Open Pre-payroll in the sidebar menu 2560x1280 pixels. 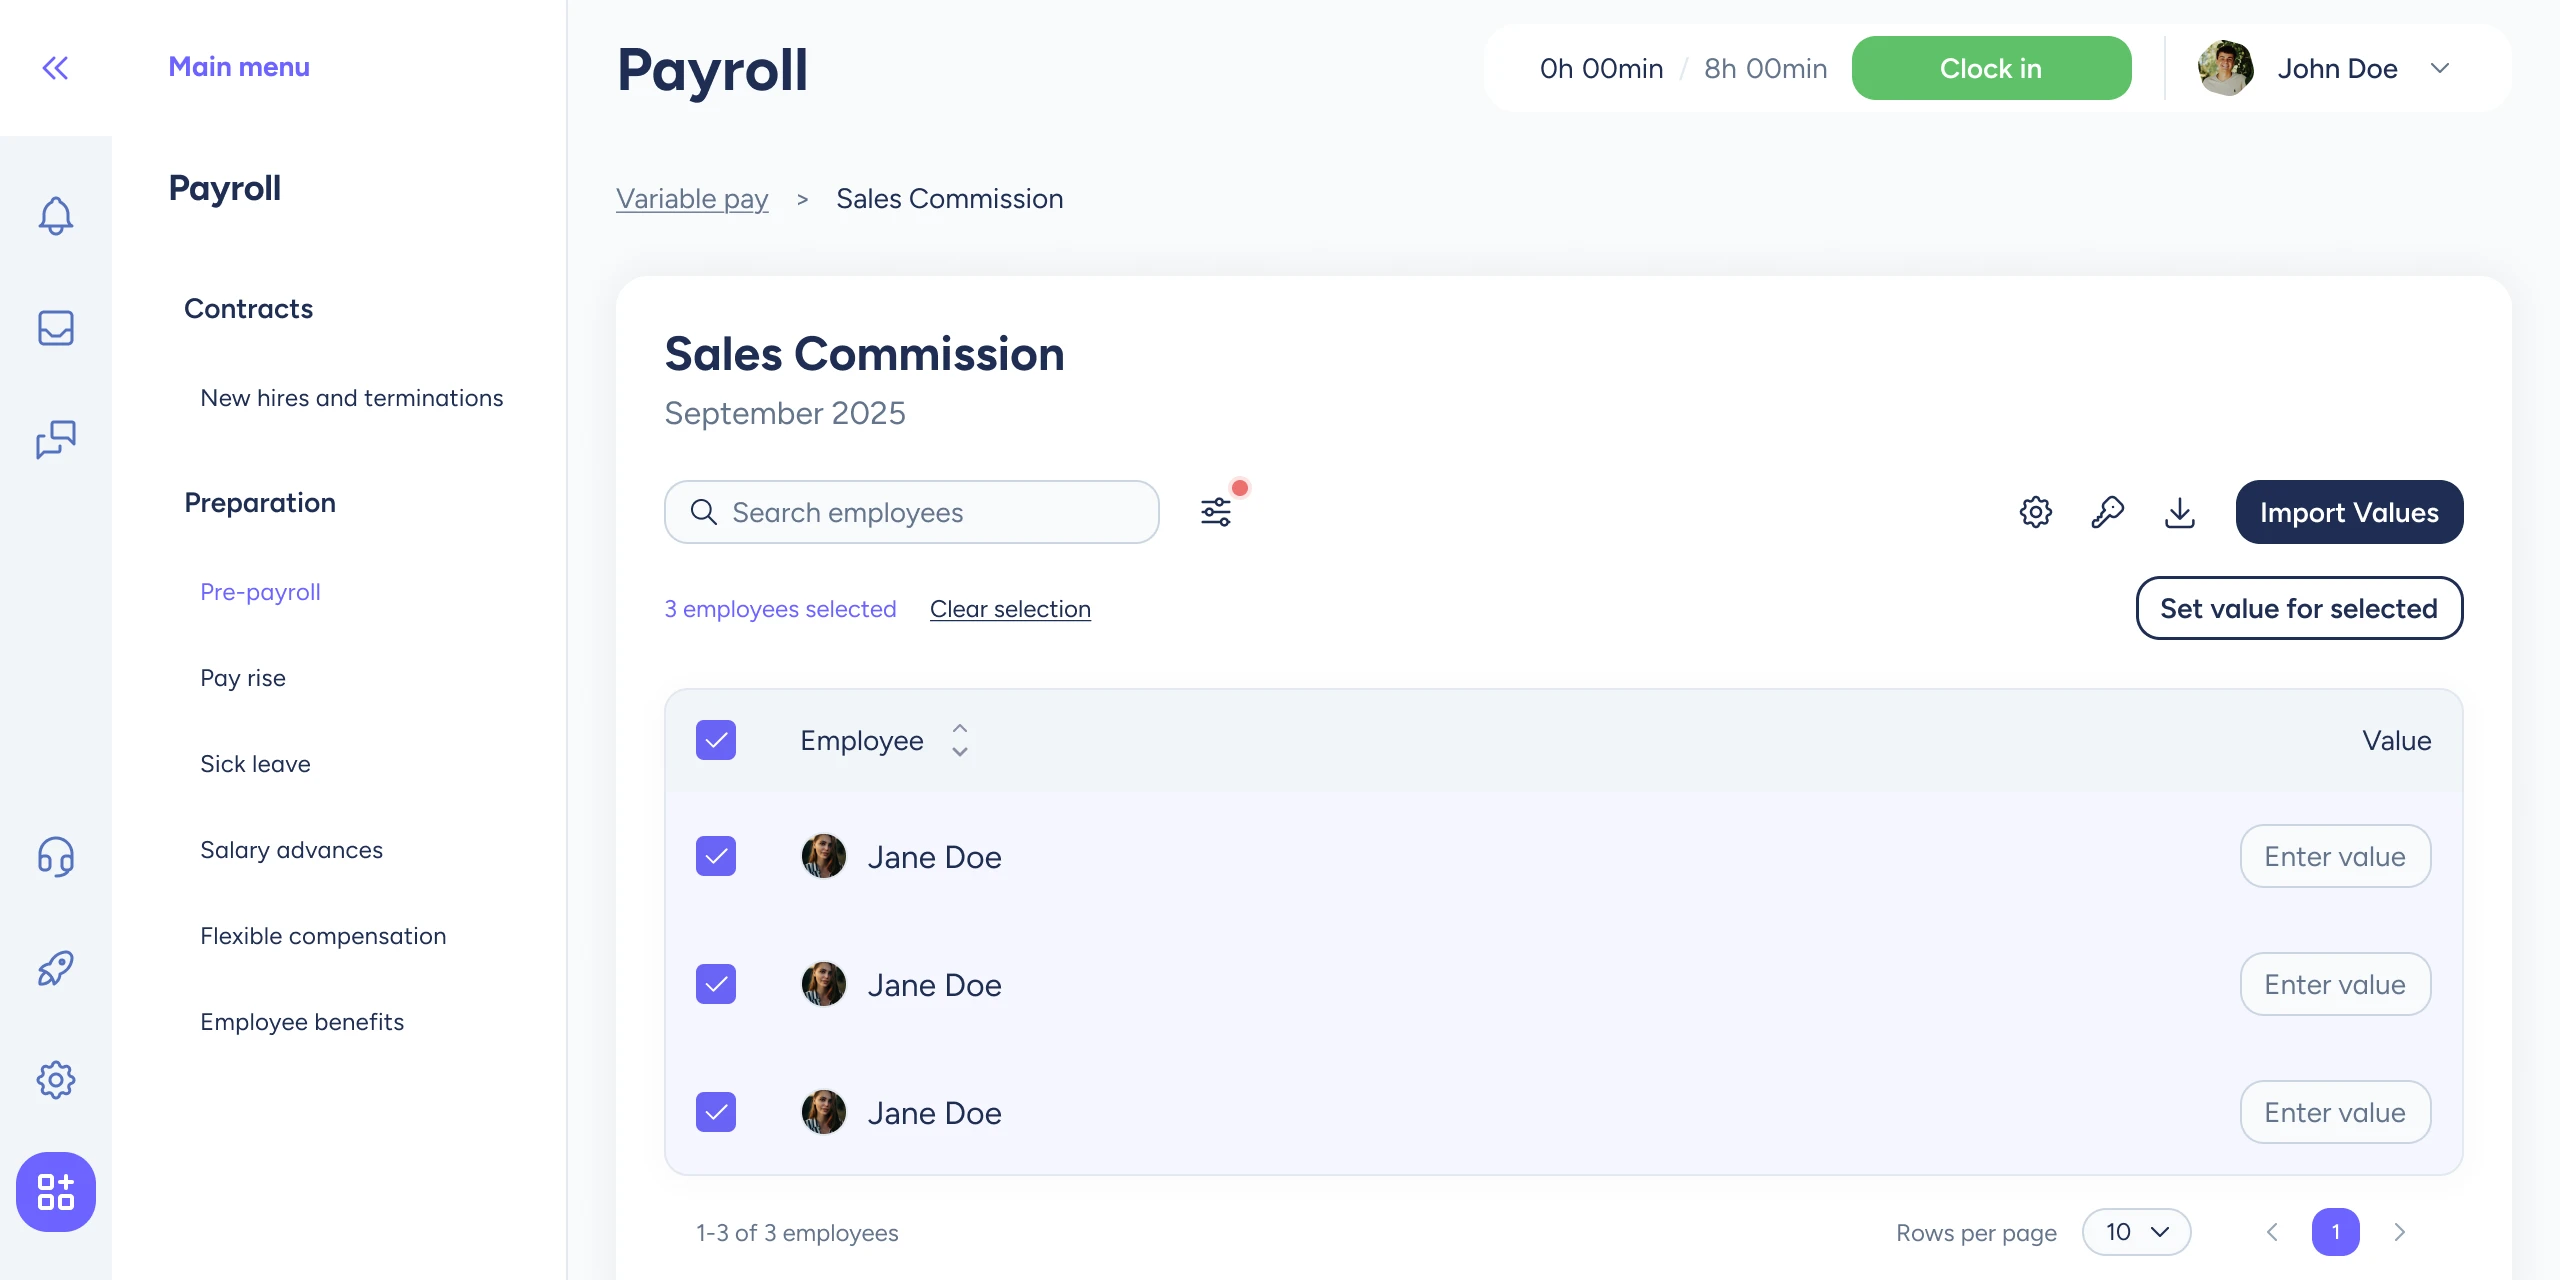coord(260,592)
